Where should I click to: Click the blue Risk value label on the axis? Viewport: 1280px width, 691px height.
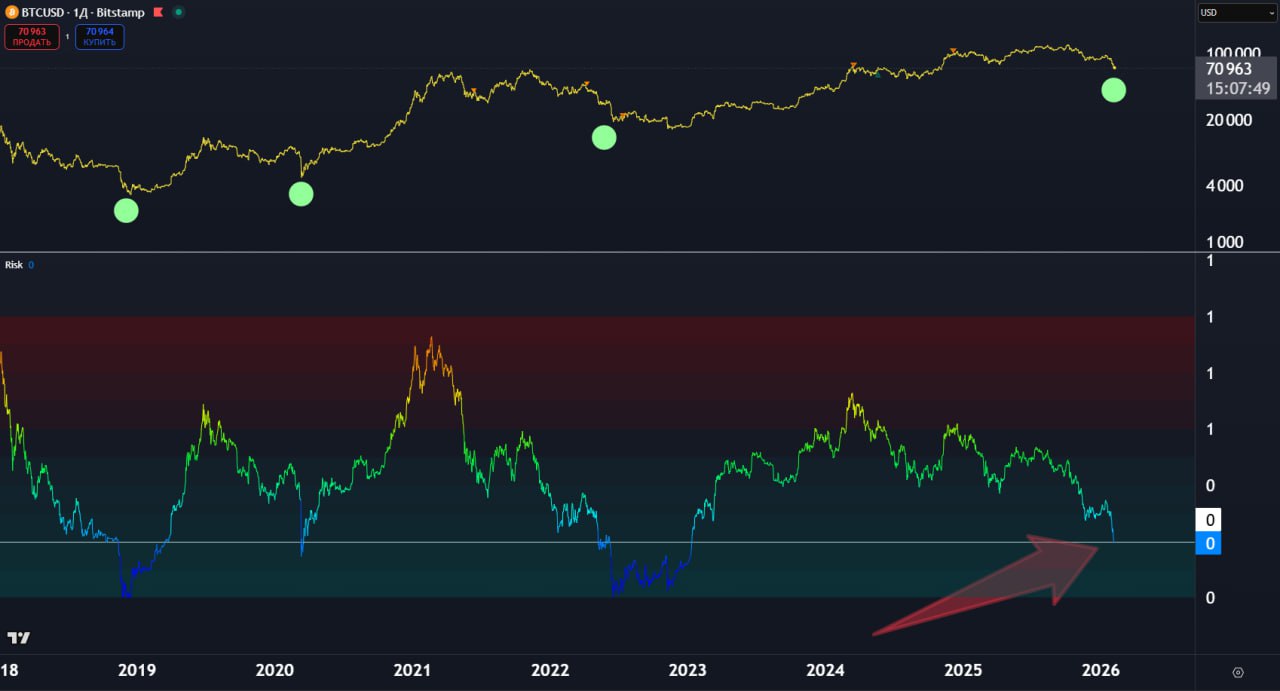coord(1210,544)
